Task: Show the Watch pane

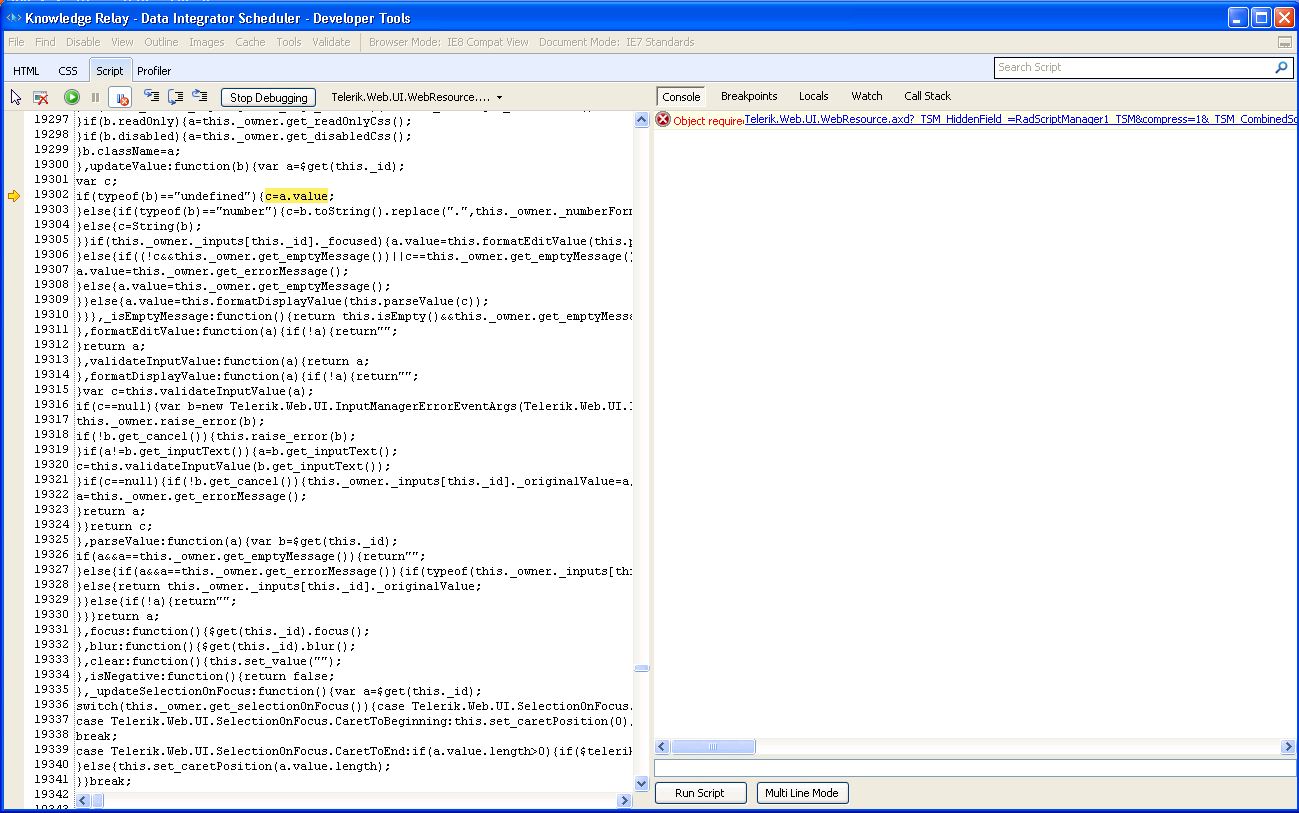Action: click(867, 96)
